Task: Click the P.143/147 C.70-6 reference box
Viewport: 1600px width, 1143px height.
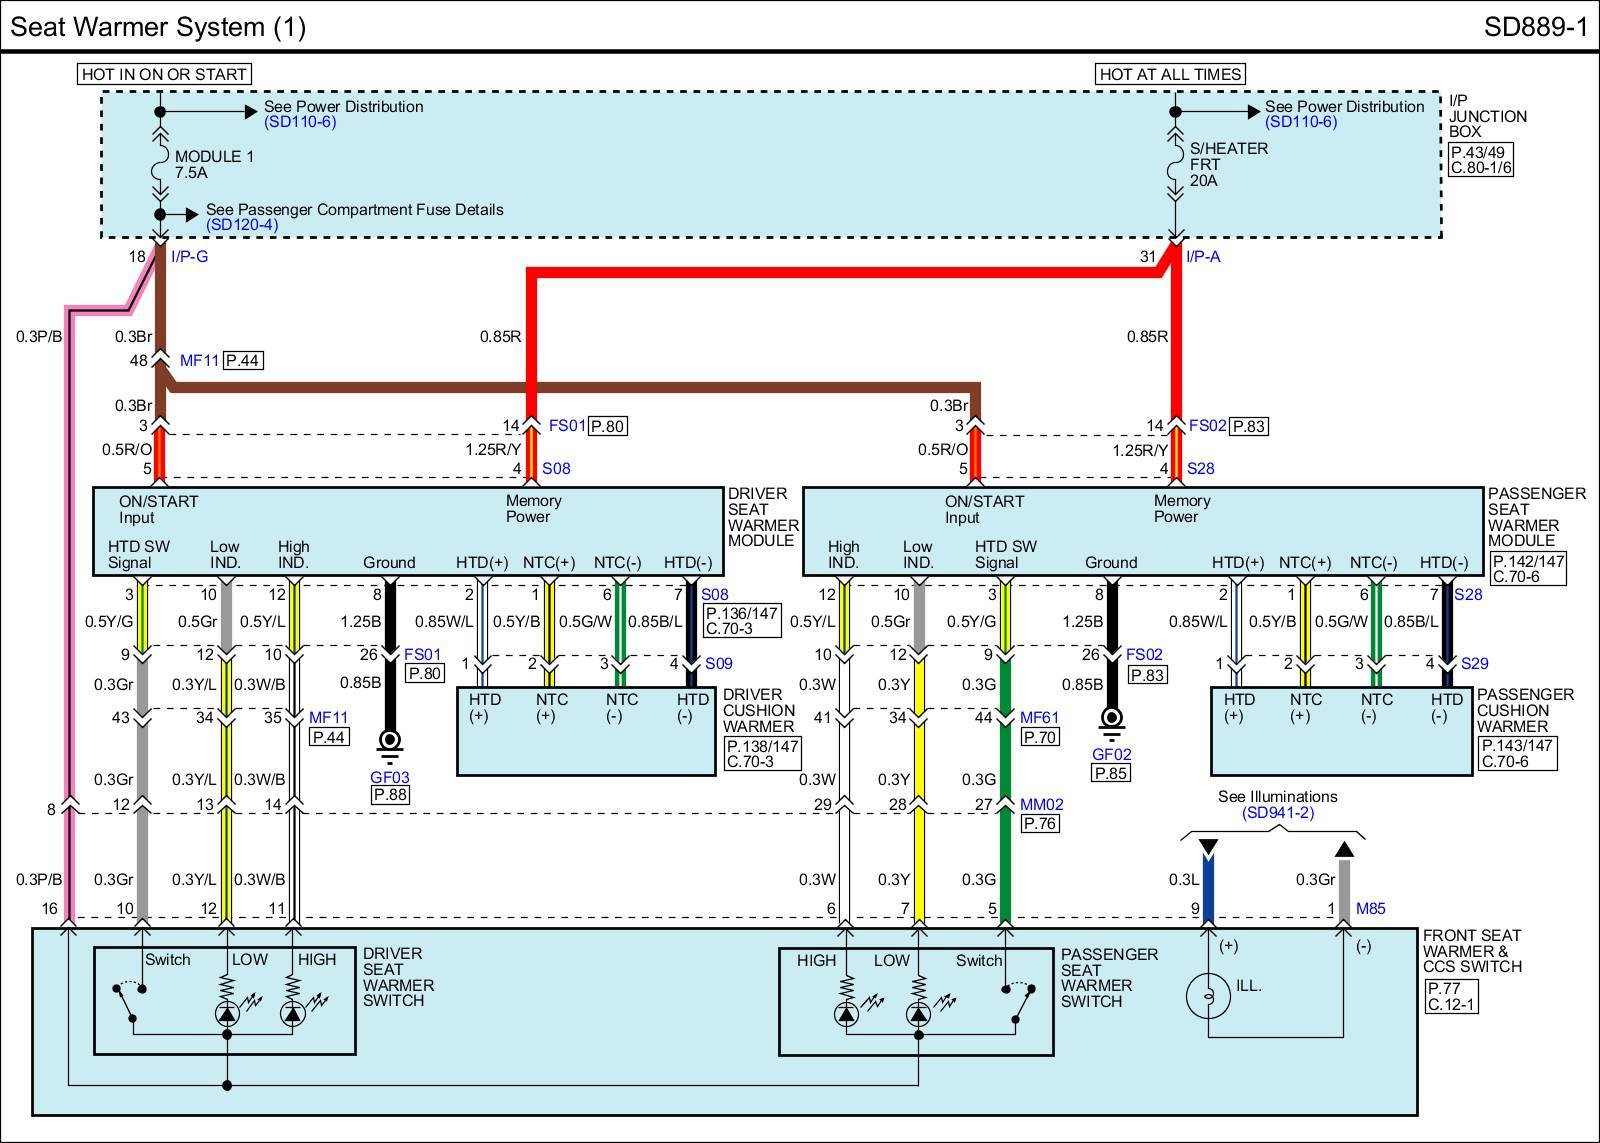Action: tap(1518, 753)
